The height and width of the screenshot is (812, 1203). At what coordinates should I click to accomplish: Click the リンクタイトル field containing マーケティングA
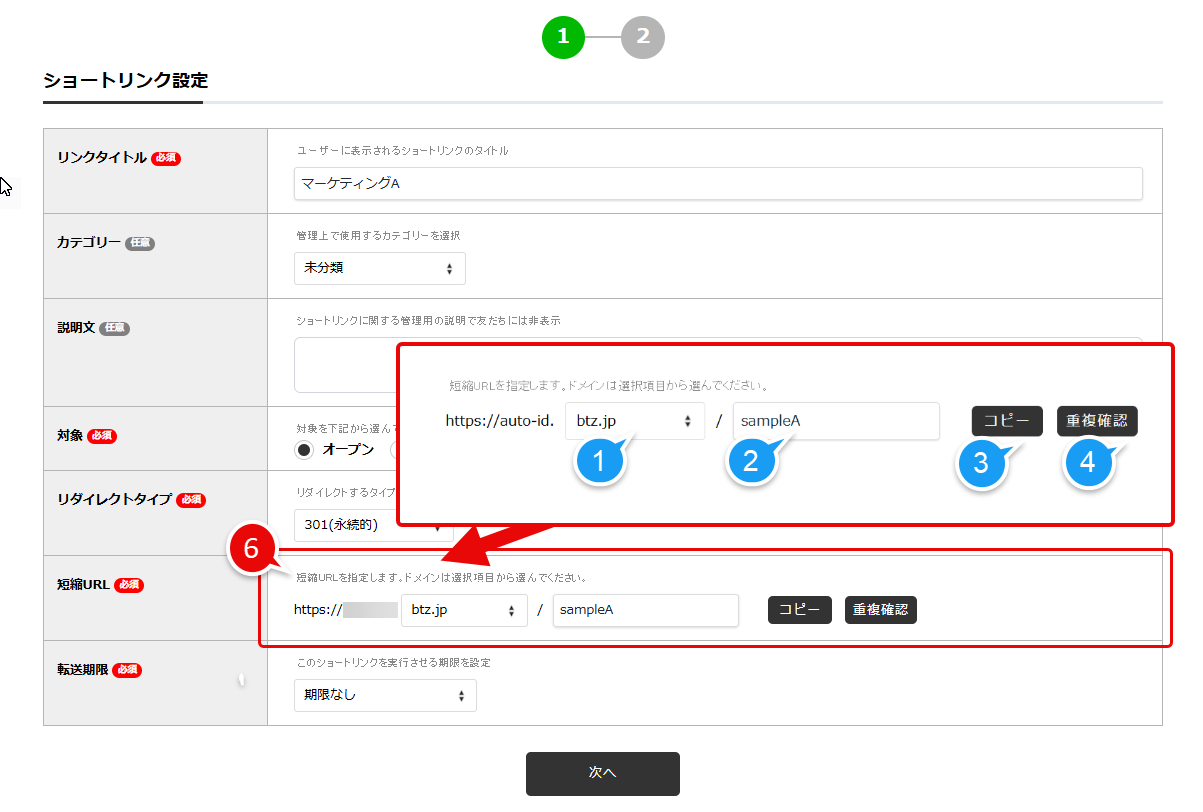717,184
